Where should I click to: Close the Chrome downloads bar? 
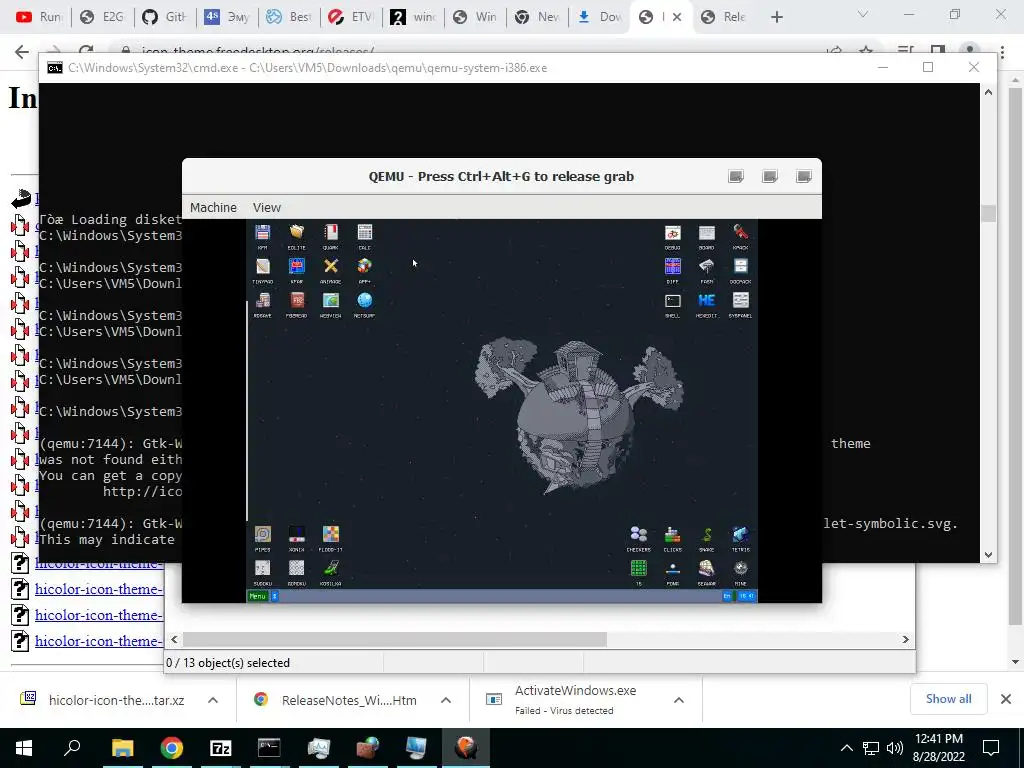click(1006, 699)
